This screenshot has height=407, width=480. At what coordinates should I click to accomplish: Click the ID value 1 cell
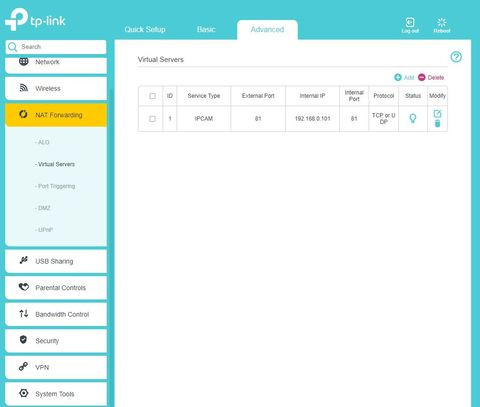(x=170, y=119)
